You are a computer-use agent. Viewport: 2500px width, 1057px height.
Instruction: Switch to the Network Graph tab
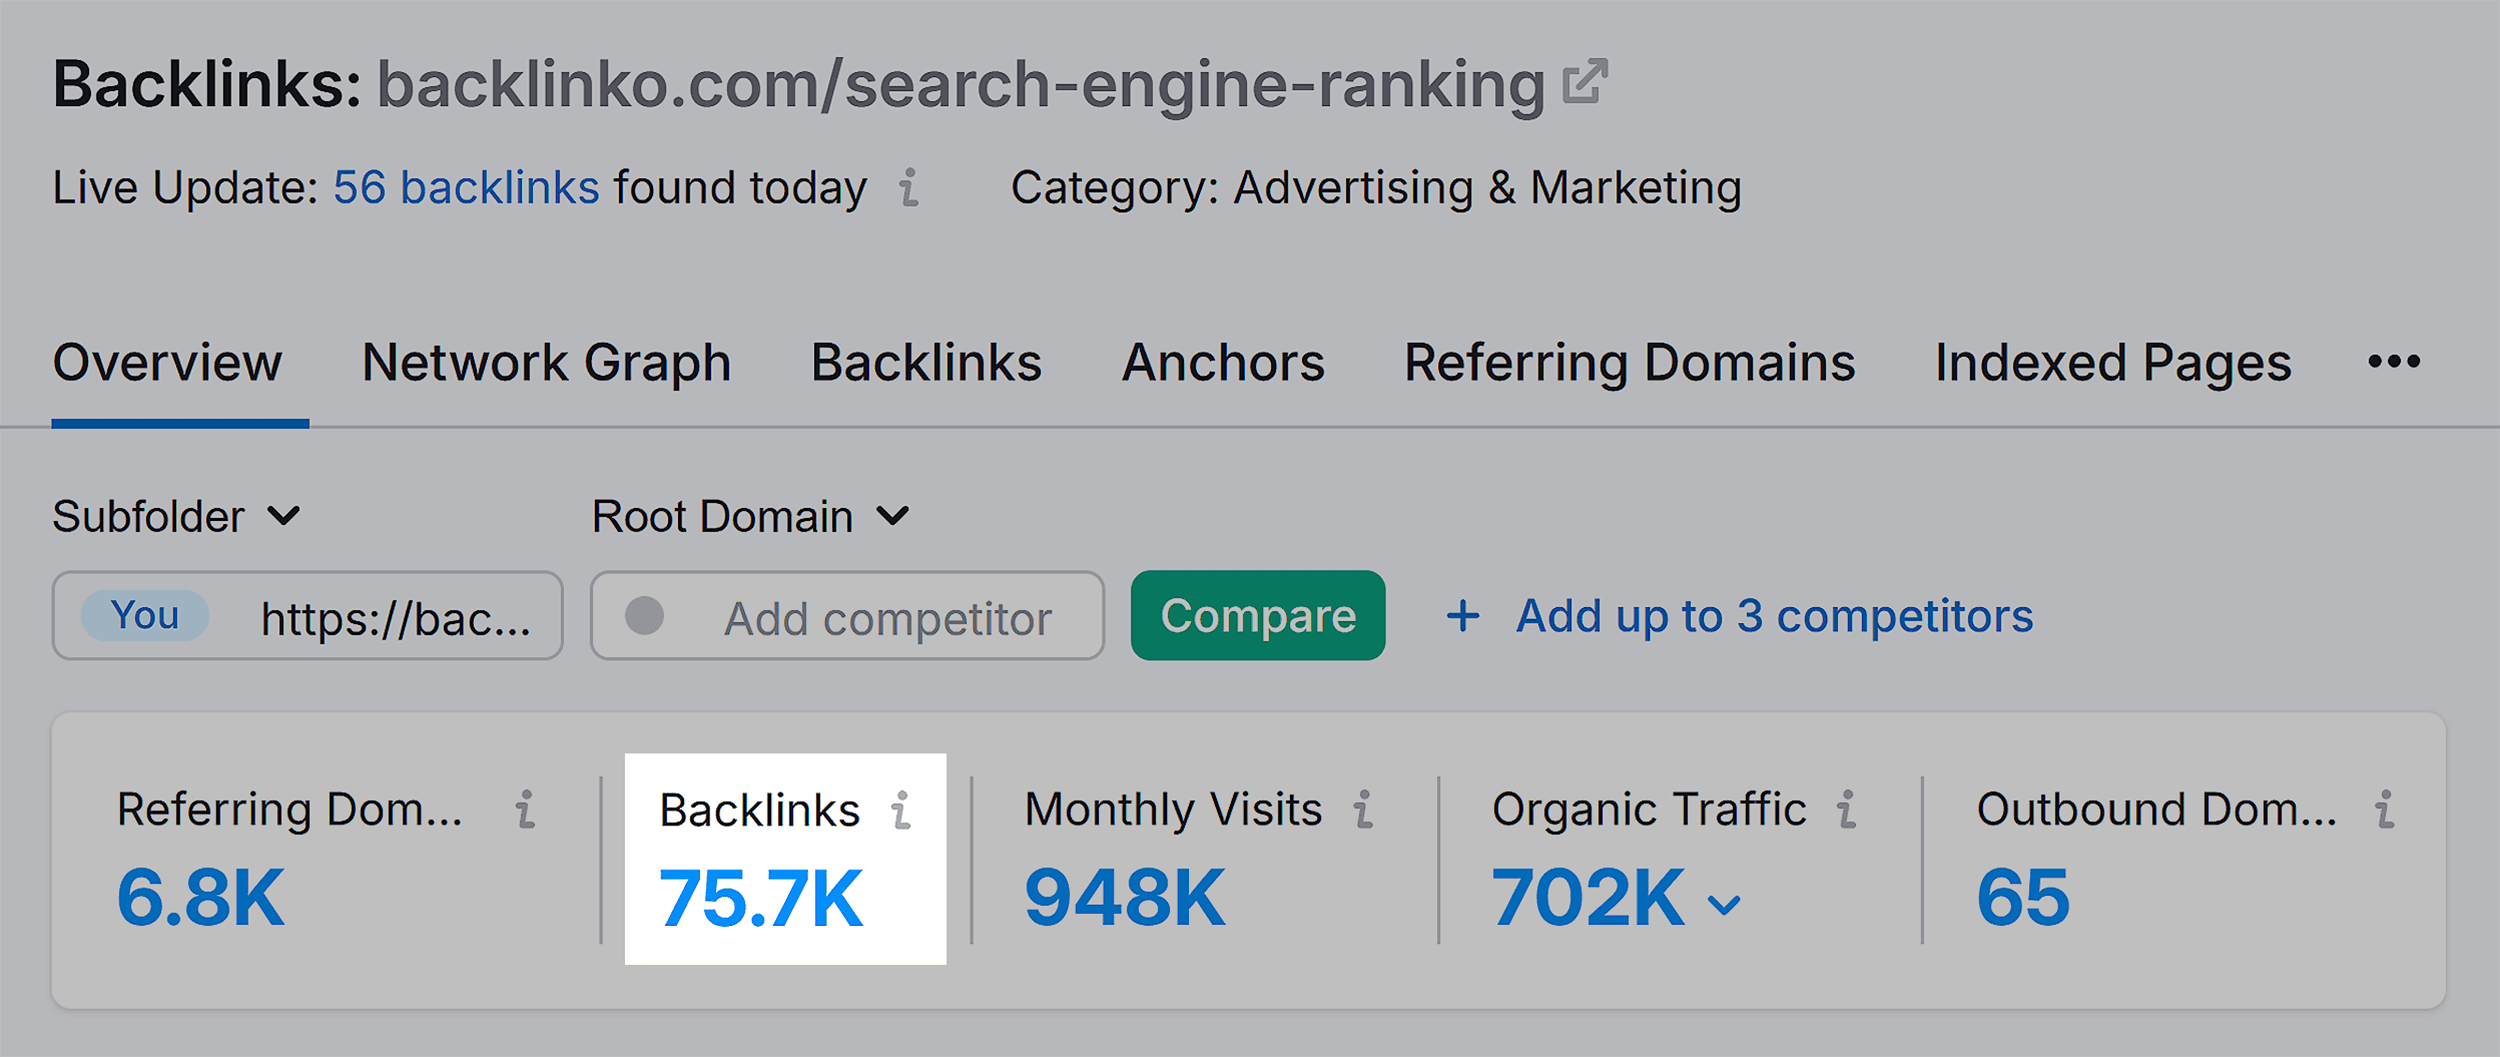(x=546, y=362)
